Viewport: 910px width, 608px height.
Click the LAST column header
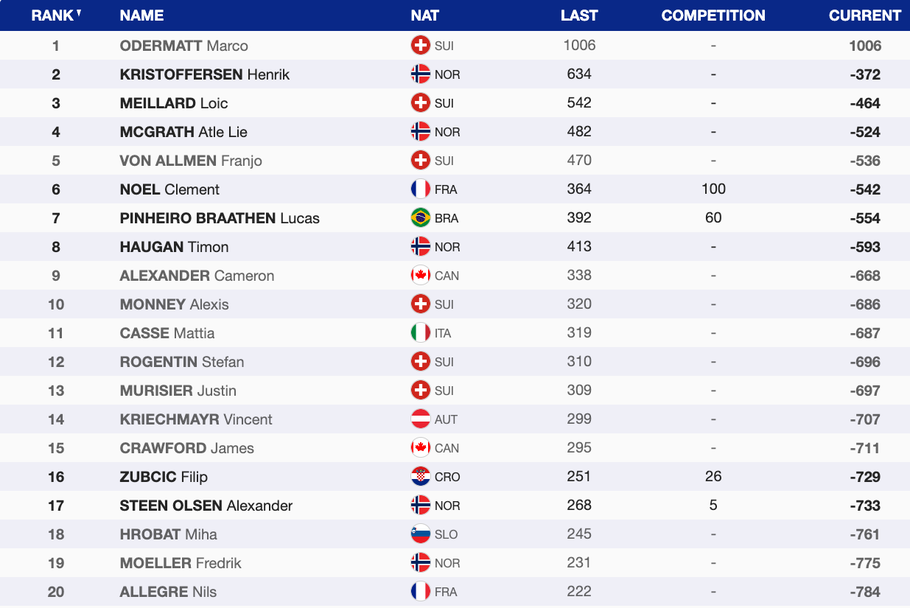tap(579, 15)
